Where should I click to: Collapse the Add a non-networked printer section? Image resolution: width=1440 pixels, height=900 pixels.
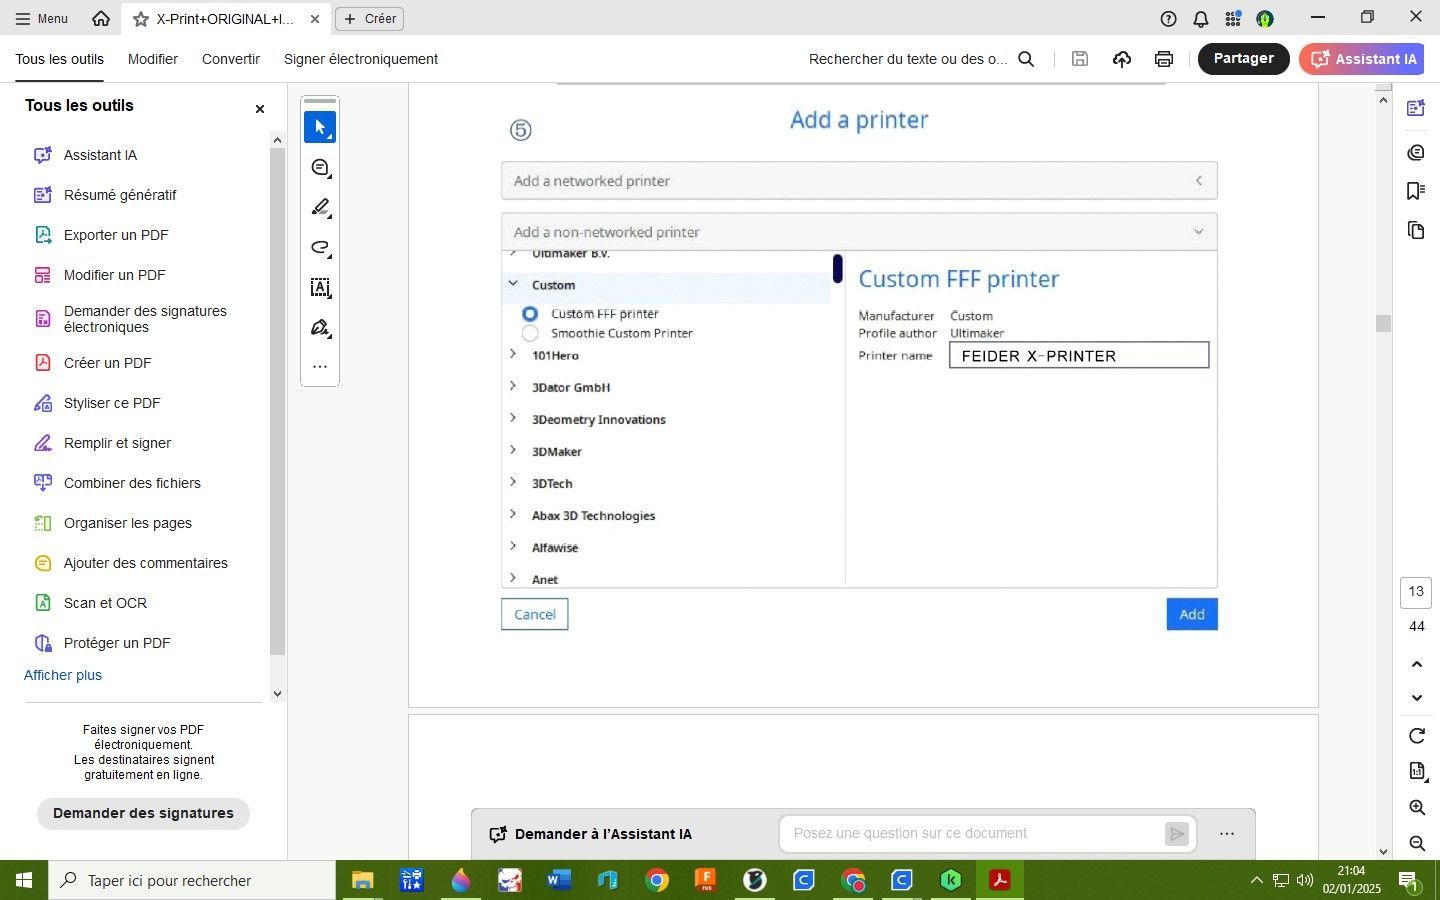click(859, 232)
